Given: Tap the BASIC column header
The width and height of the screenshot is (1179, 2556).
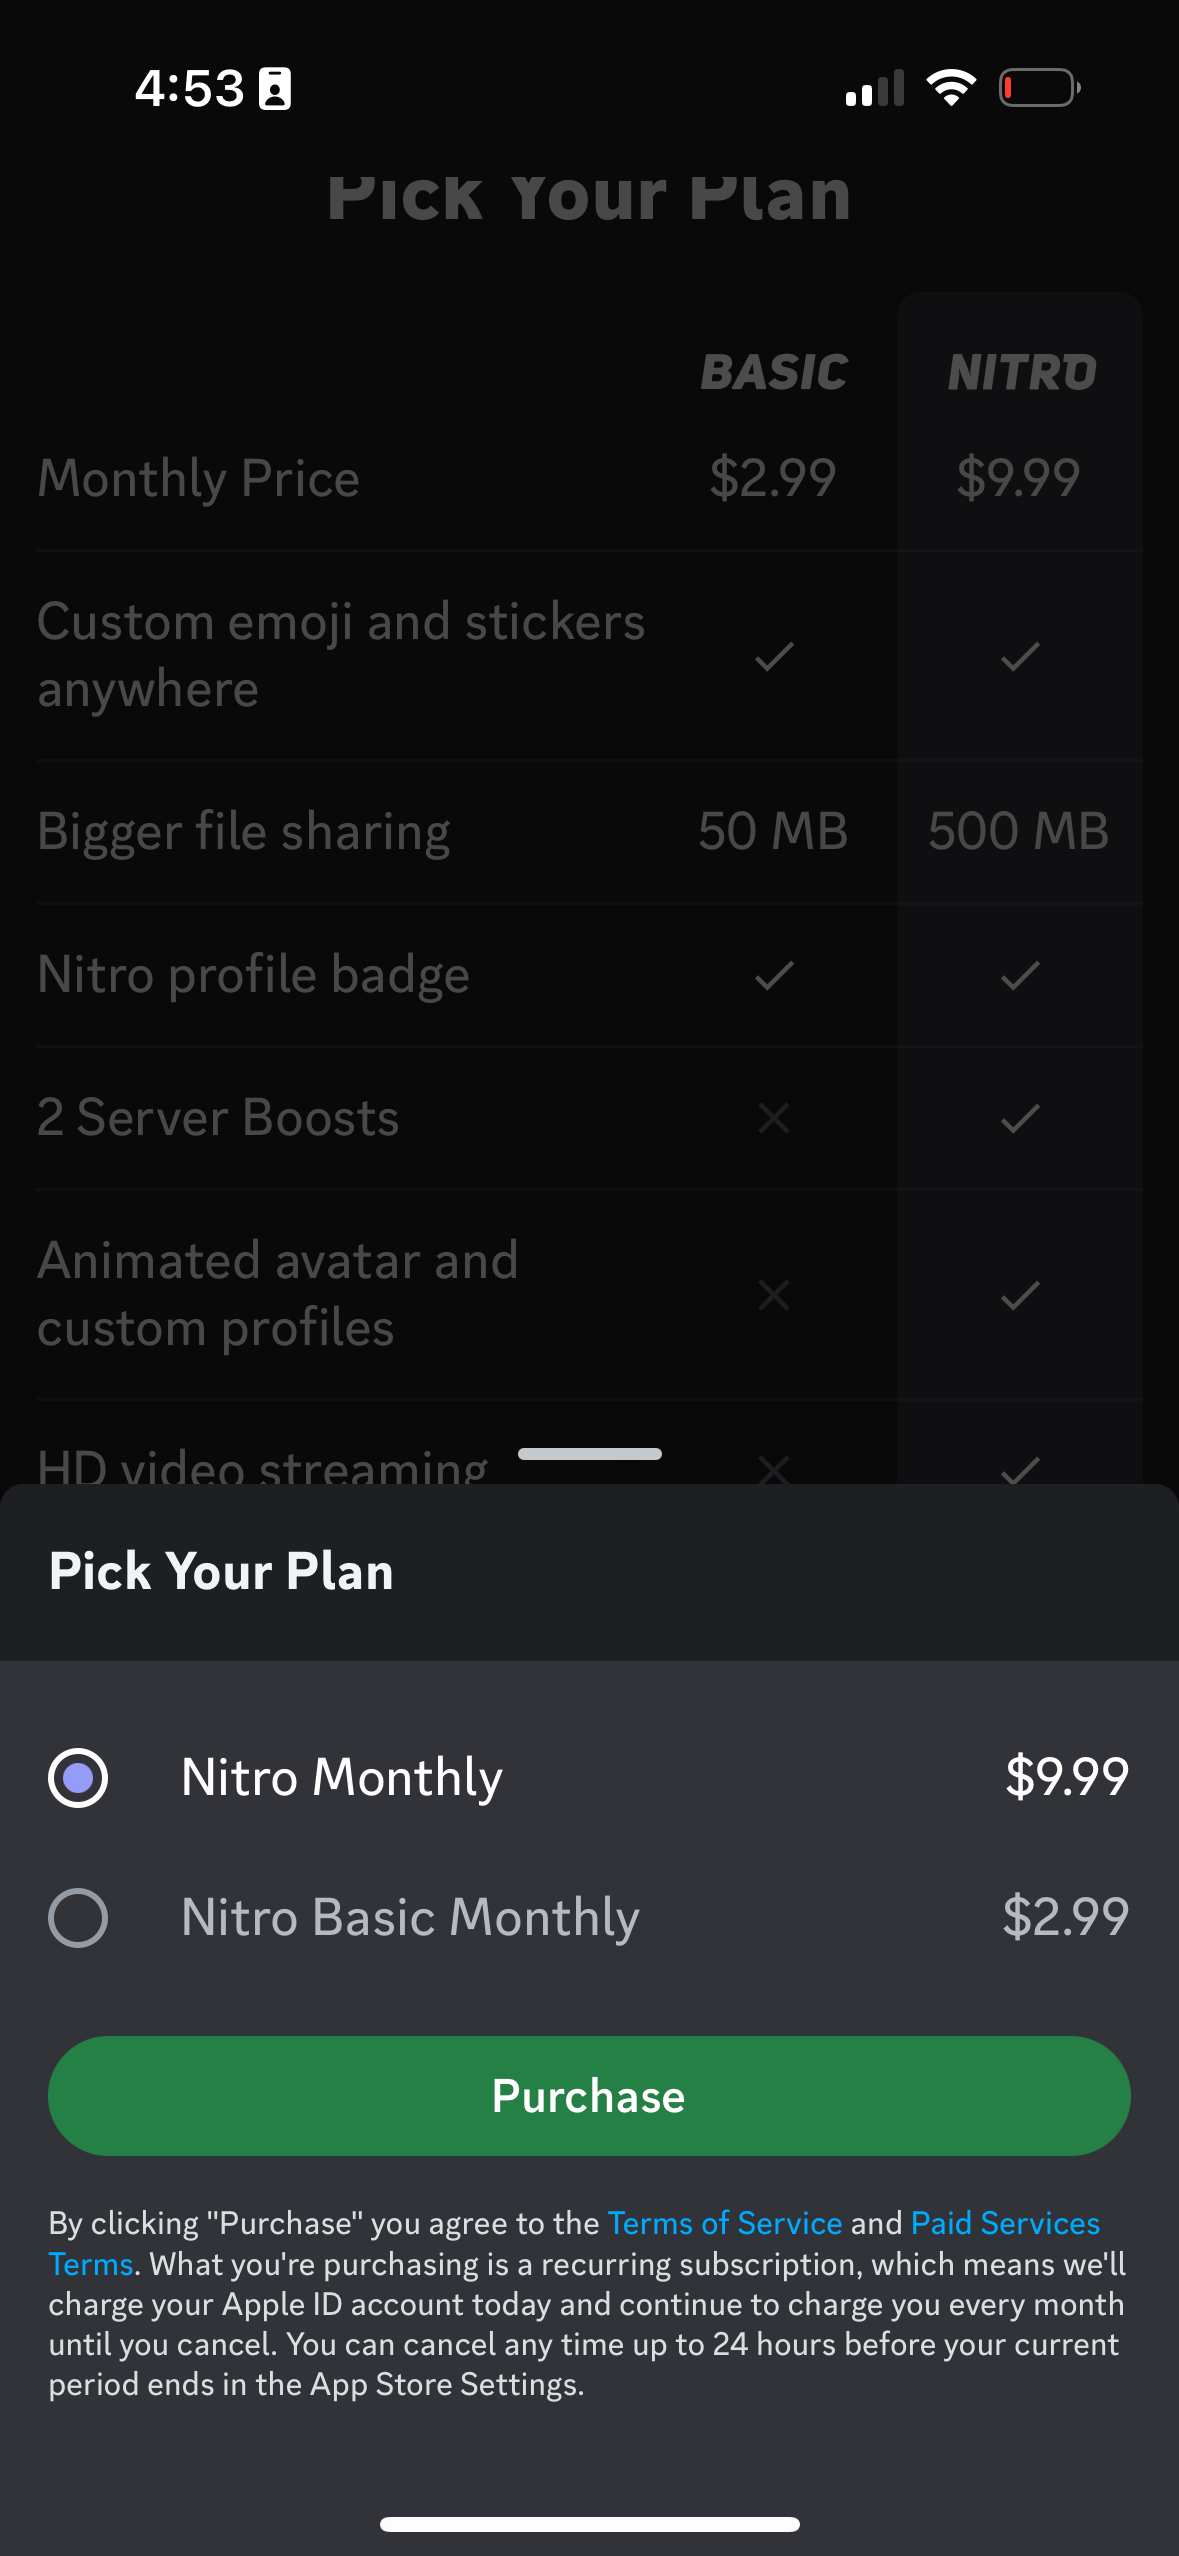Looking at the screenshot, I should (x=774, y=371).
